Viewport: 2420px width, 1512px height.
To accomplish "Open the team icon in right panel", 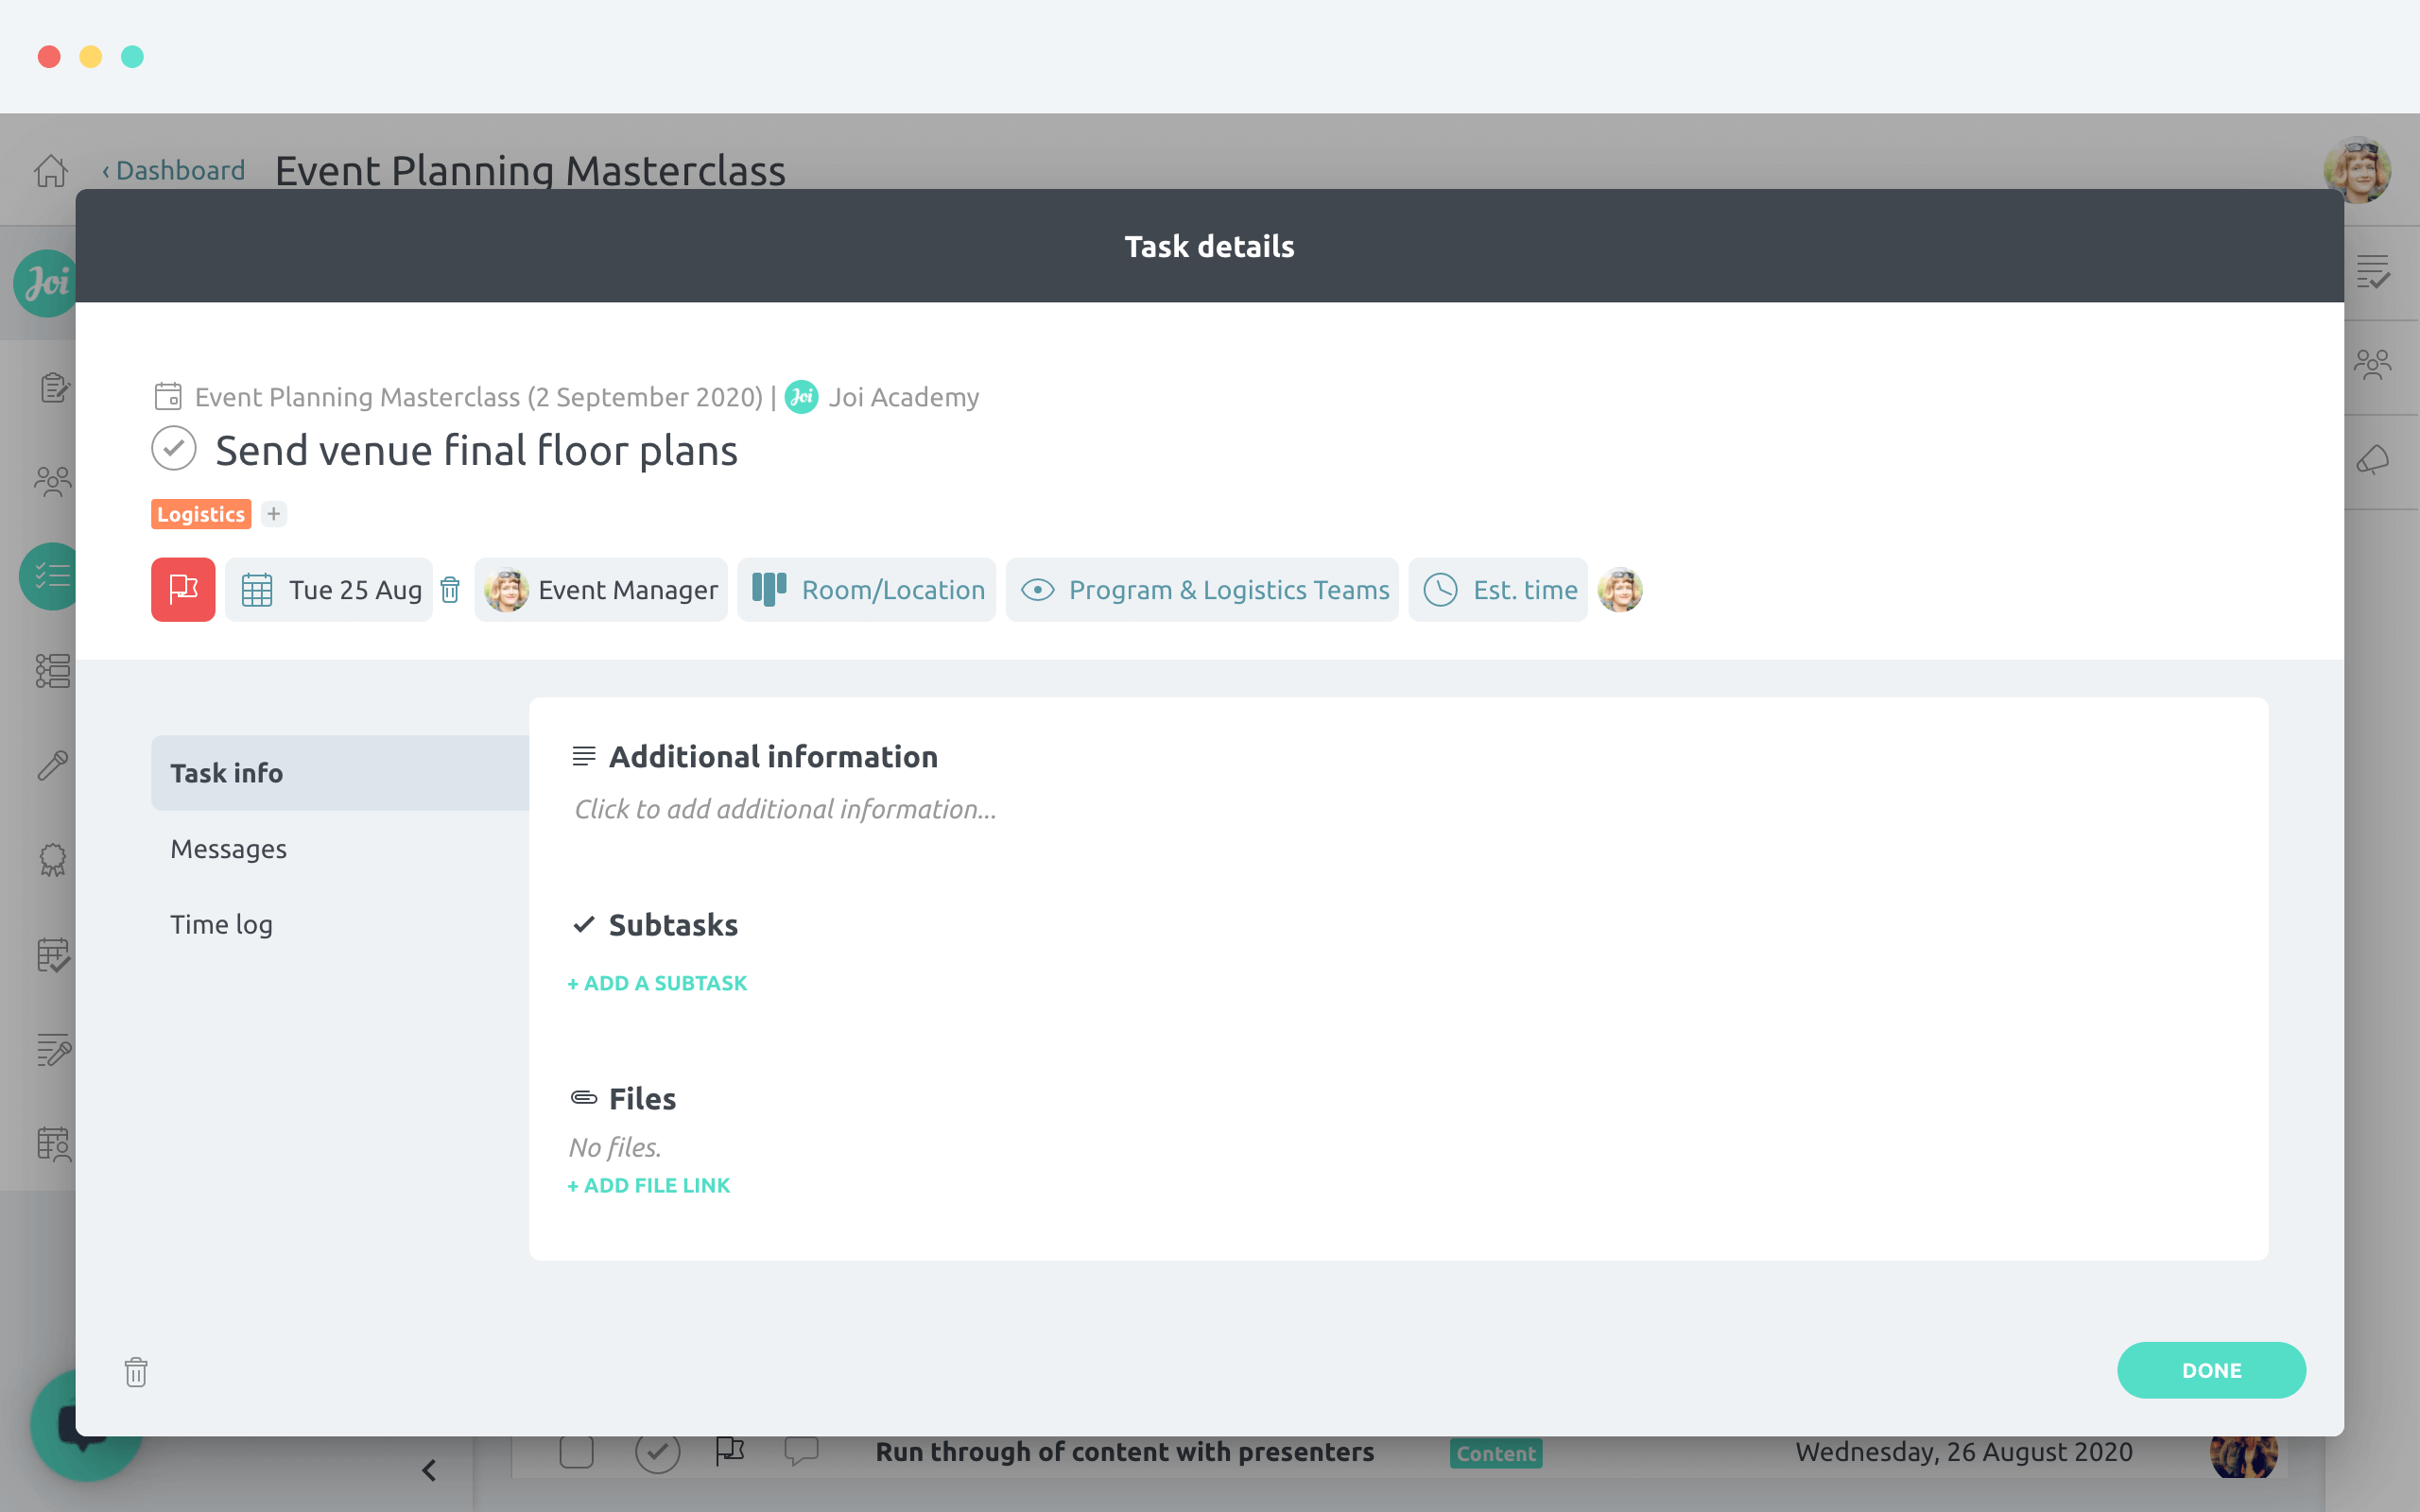I will pyautogui.click(x=2372, y=365).
